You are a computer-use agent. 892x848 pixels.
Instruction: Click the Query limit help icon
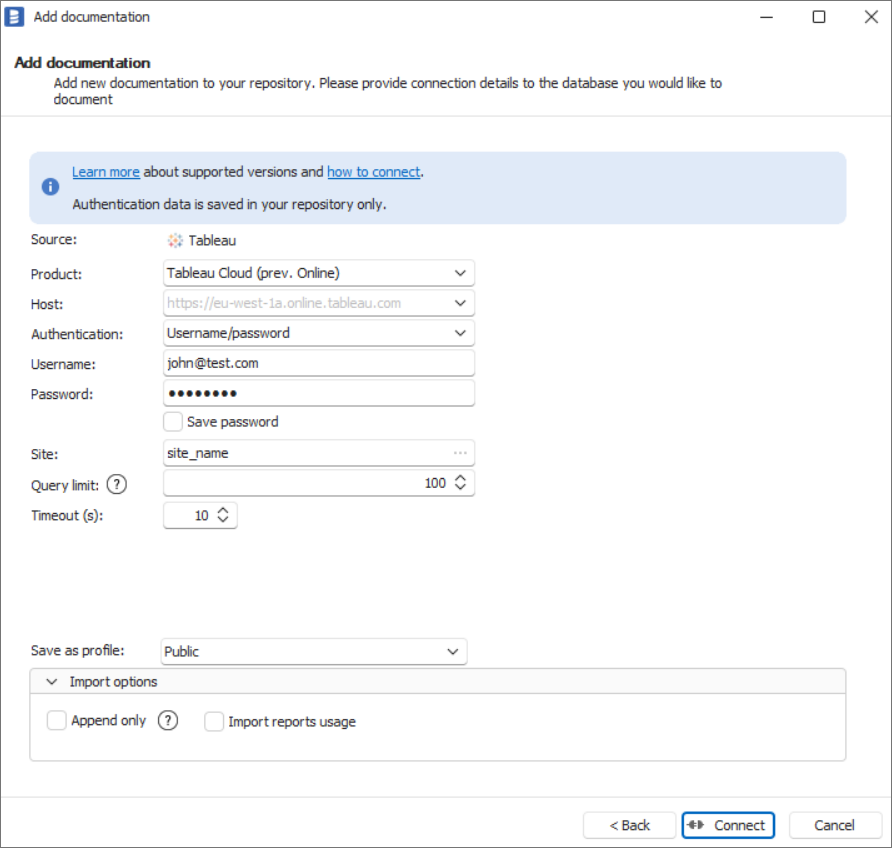117,485
